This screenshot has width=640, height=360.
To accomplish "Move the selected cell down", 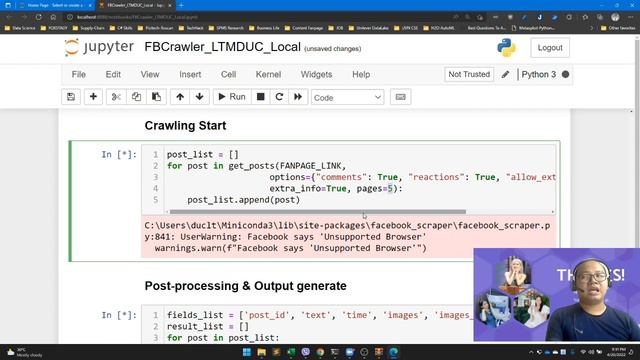I will click(200, 97).
